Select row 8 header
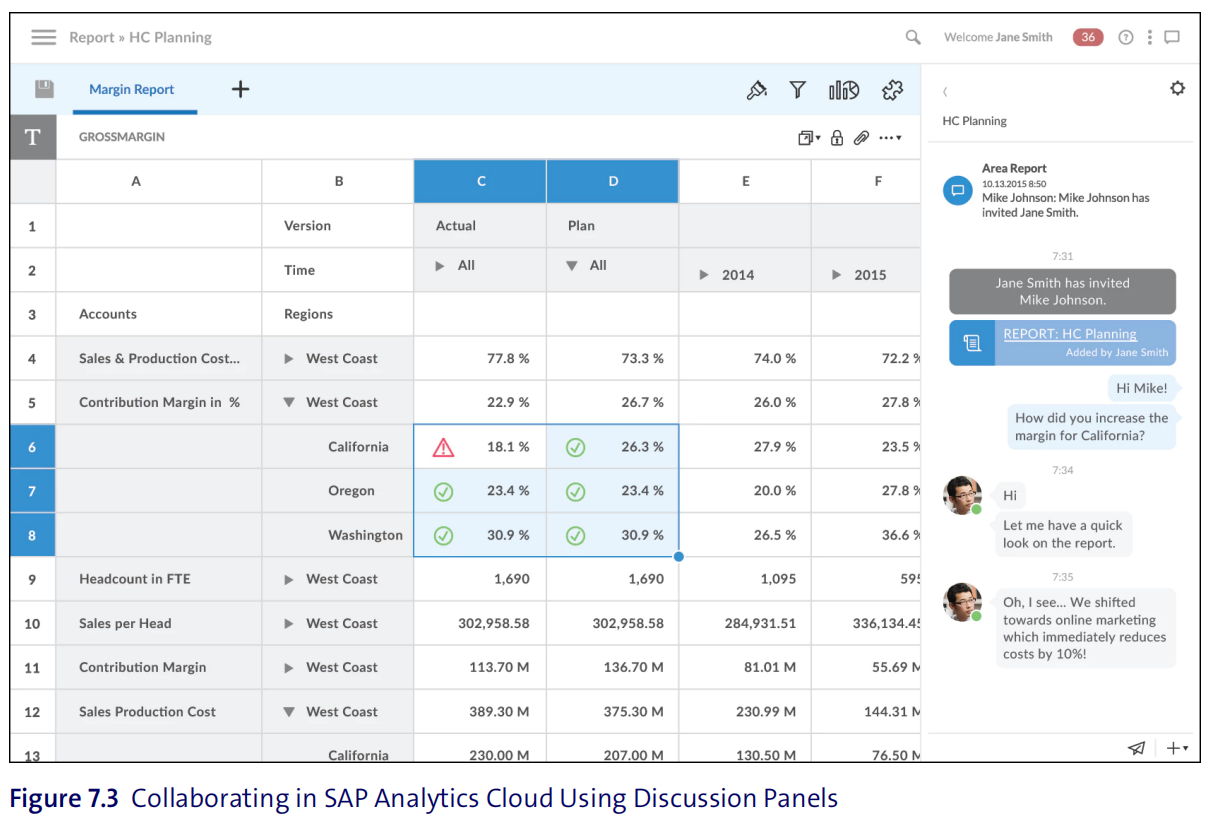Image resolution: width=1208 pixels, height=824 pixels. [x=33, y=535]
